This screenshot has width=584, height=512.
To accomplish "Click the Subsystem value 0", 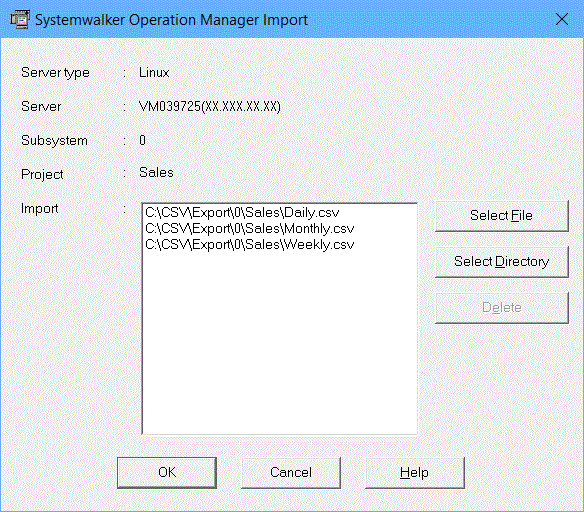I will tap(142, 140).
